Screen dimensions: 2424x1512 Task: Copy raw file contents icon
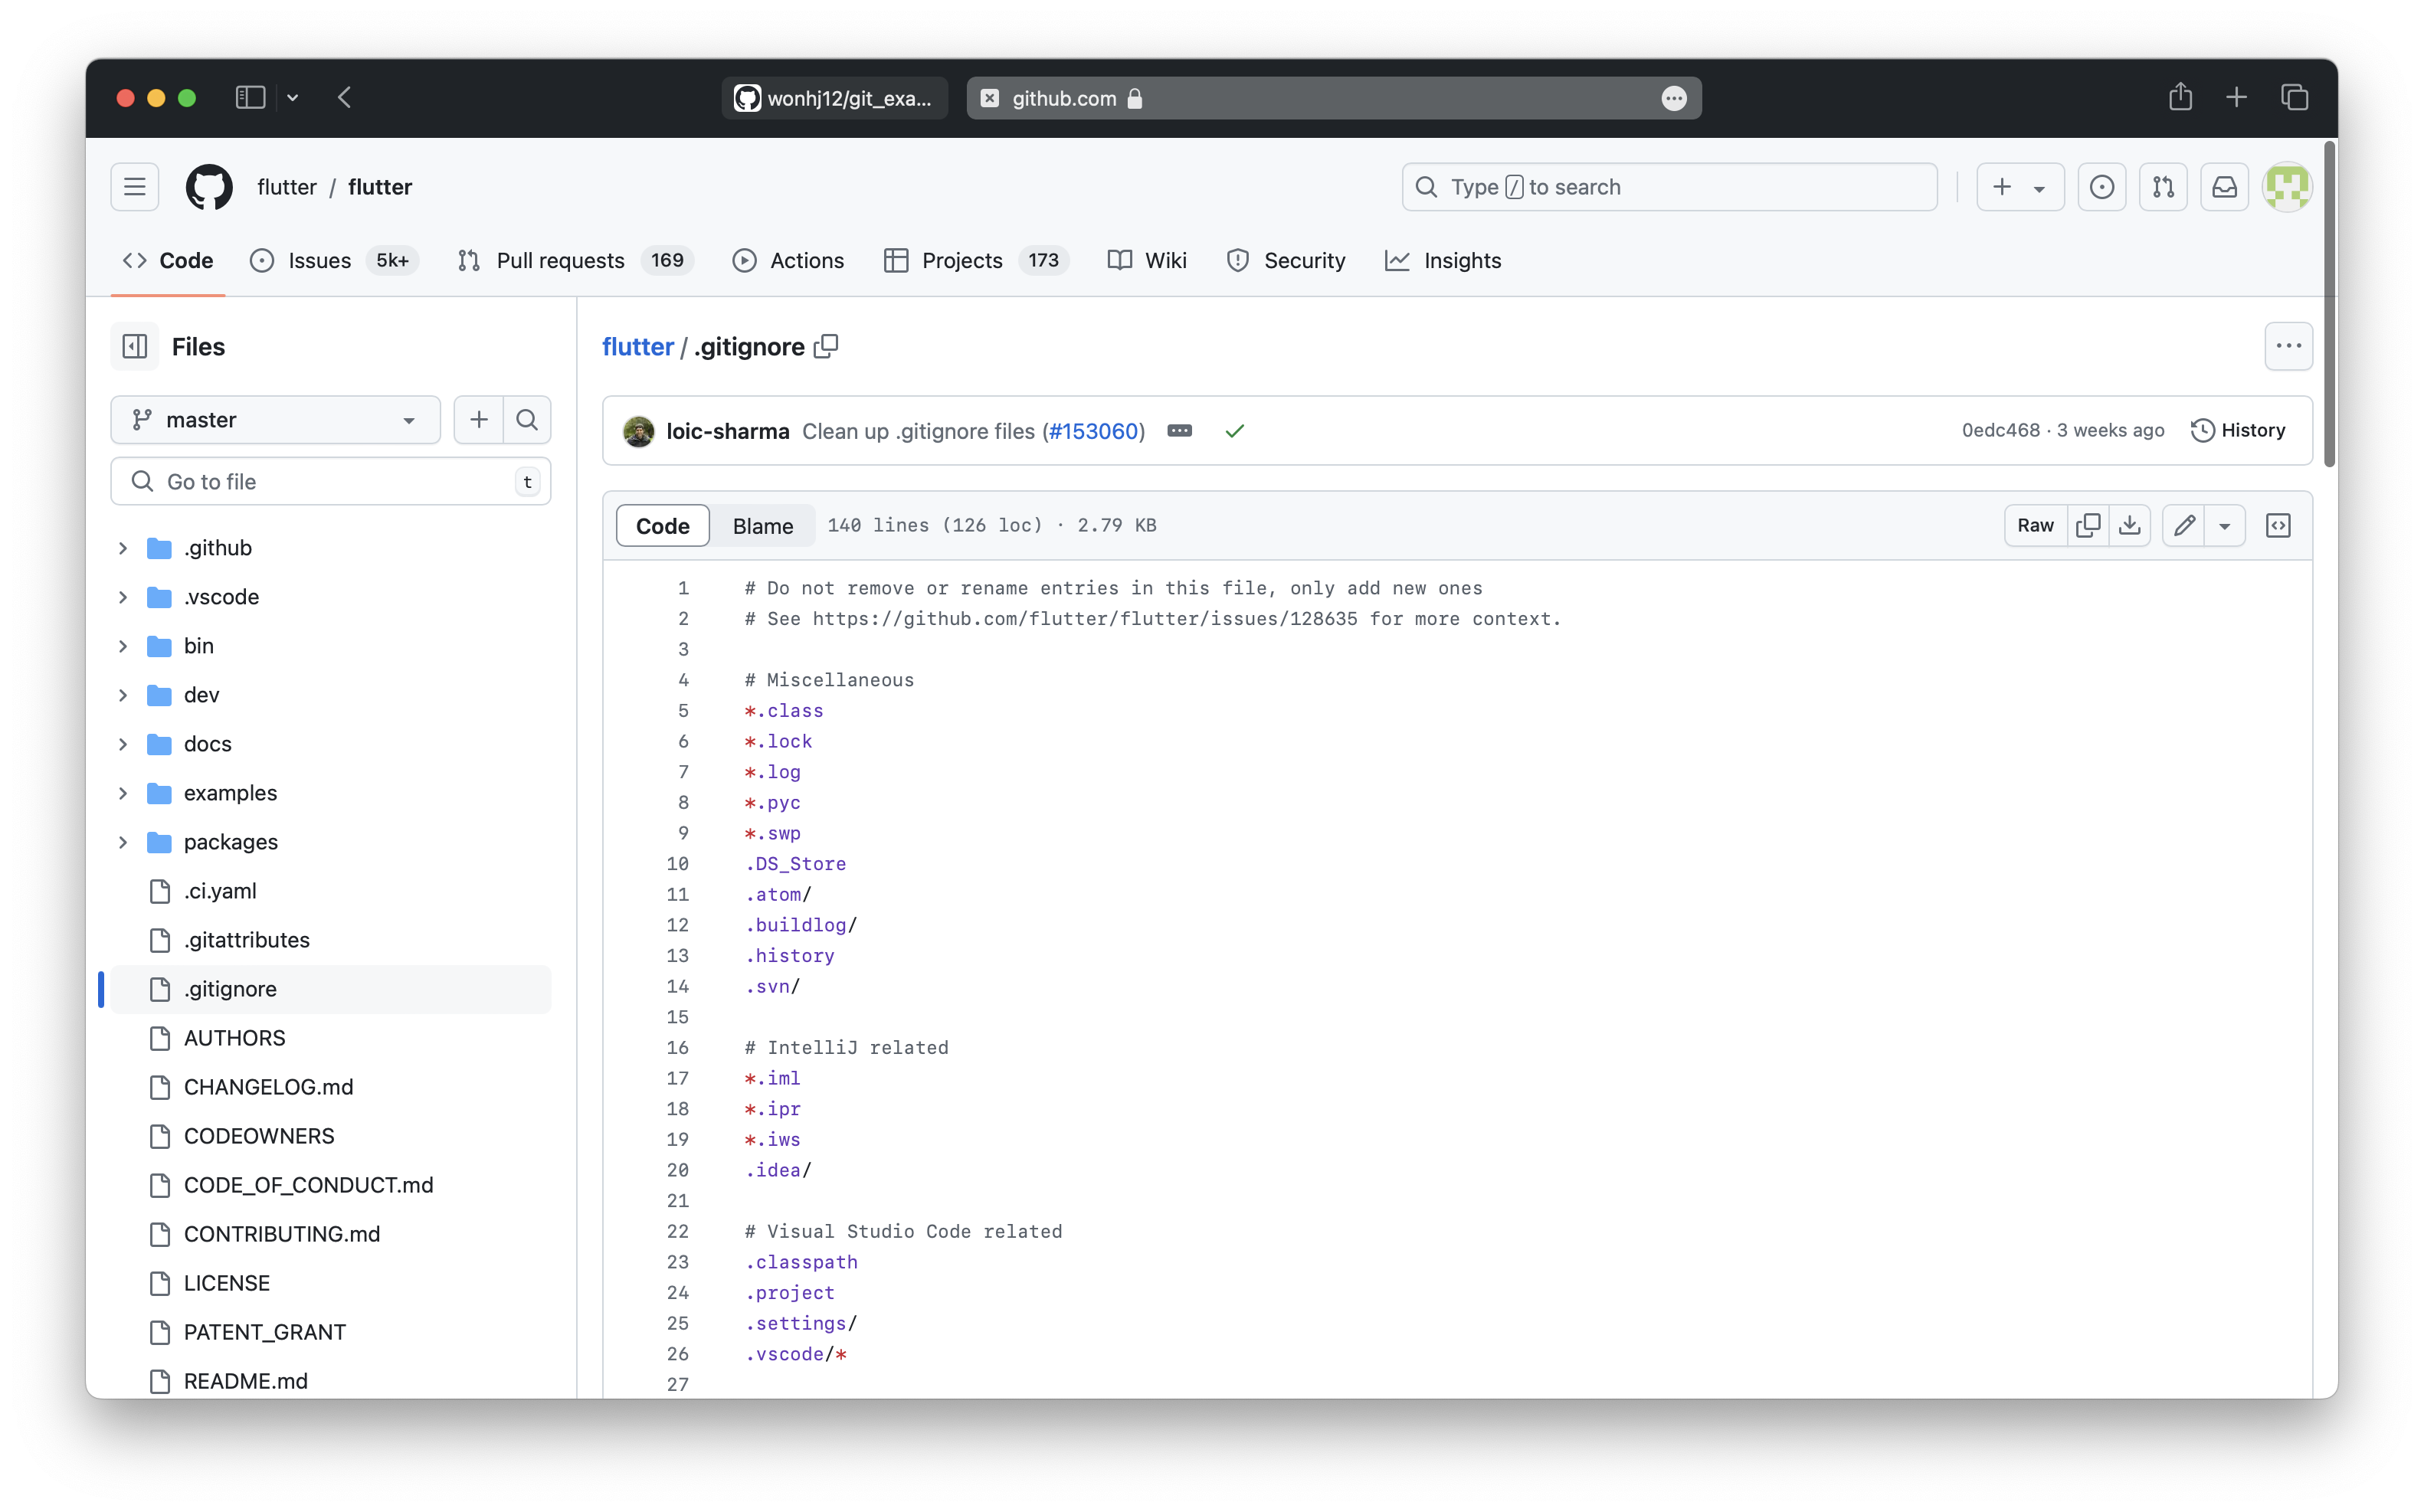click(x=2088, y=525)
